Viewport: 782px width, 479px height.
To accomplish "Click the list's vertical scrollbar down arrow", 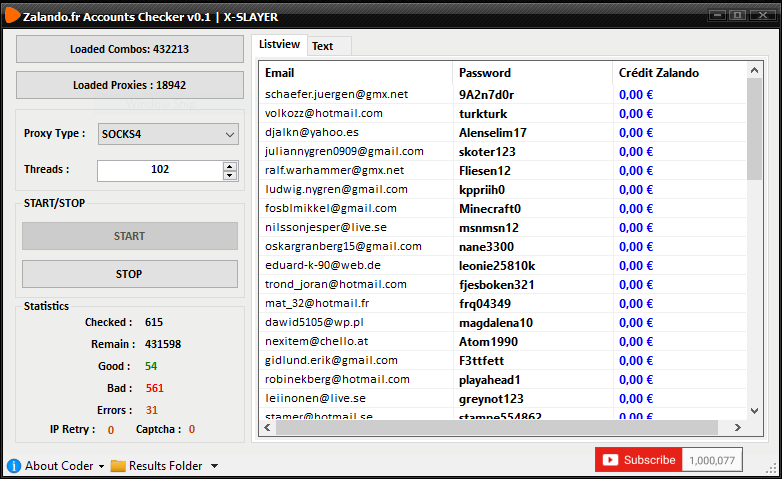I will click(x=755, y=411).
